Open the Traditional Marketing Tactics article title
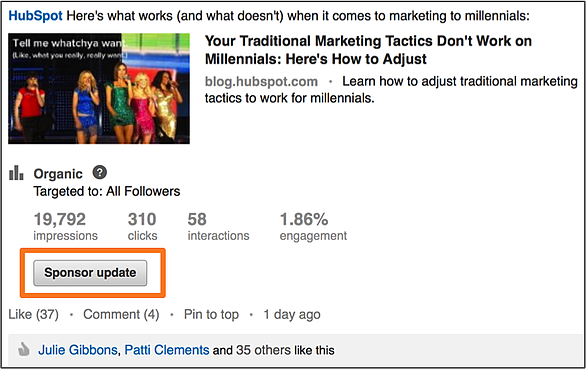Viewport: 586px width, 369px height. pos(368,50)
